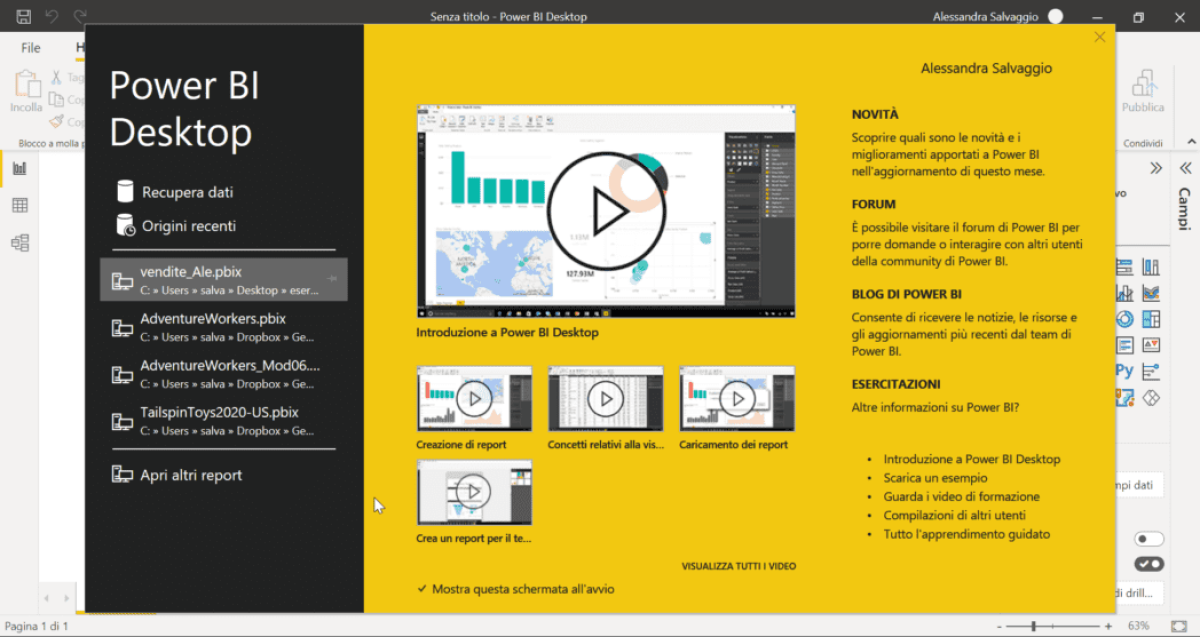1200x637 pixels.
Task: Open the FORUM heading link
Action: coord(872,204)
